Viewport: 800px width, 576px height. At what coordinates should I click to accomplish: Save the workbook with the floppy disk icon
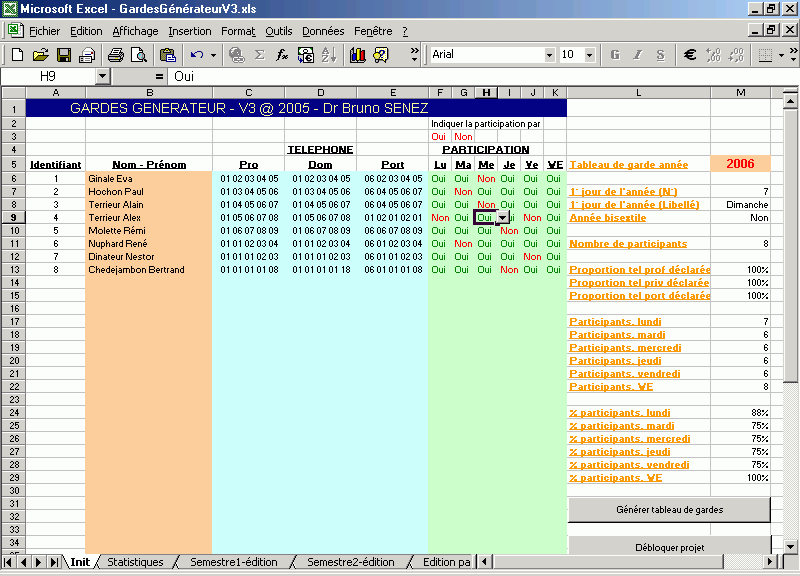point(64,55)
